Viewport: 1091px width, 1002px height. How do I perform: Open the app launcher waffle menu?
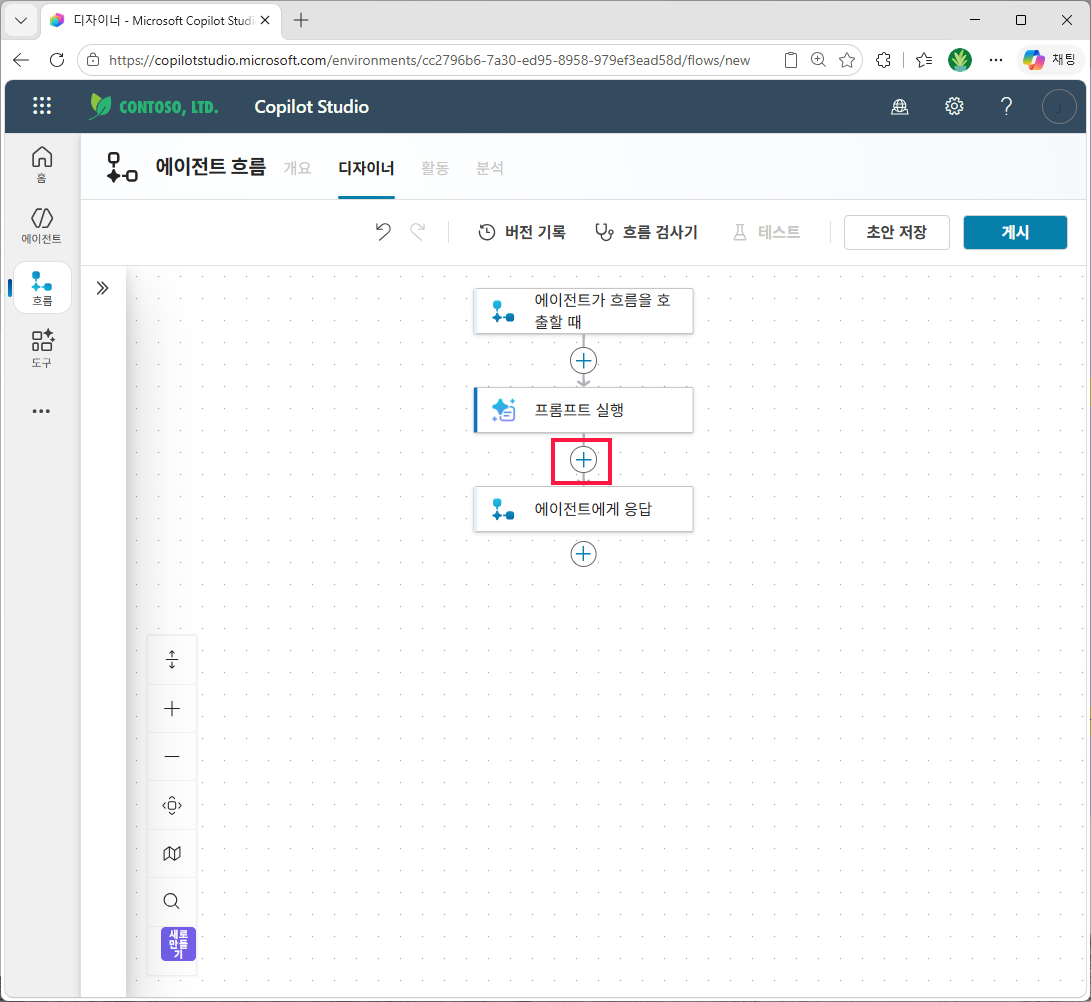point(42,106)
